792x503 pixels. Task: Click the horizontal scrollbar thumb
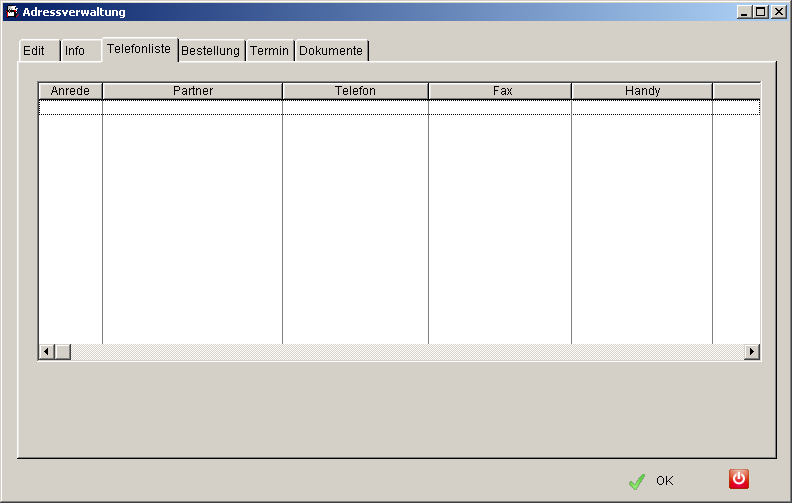tap(63, 351)
